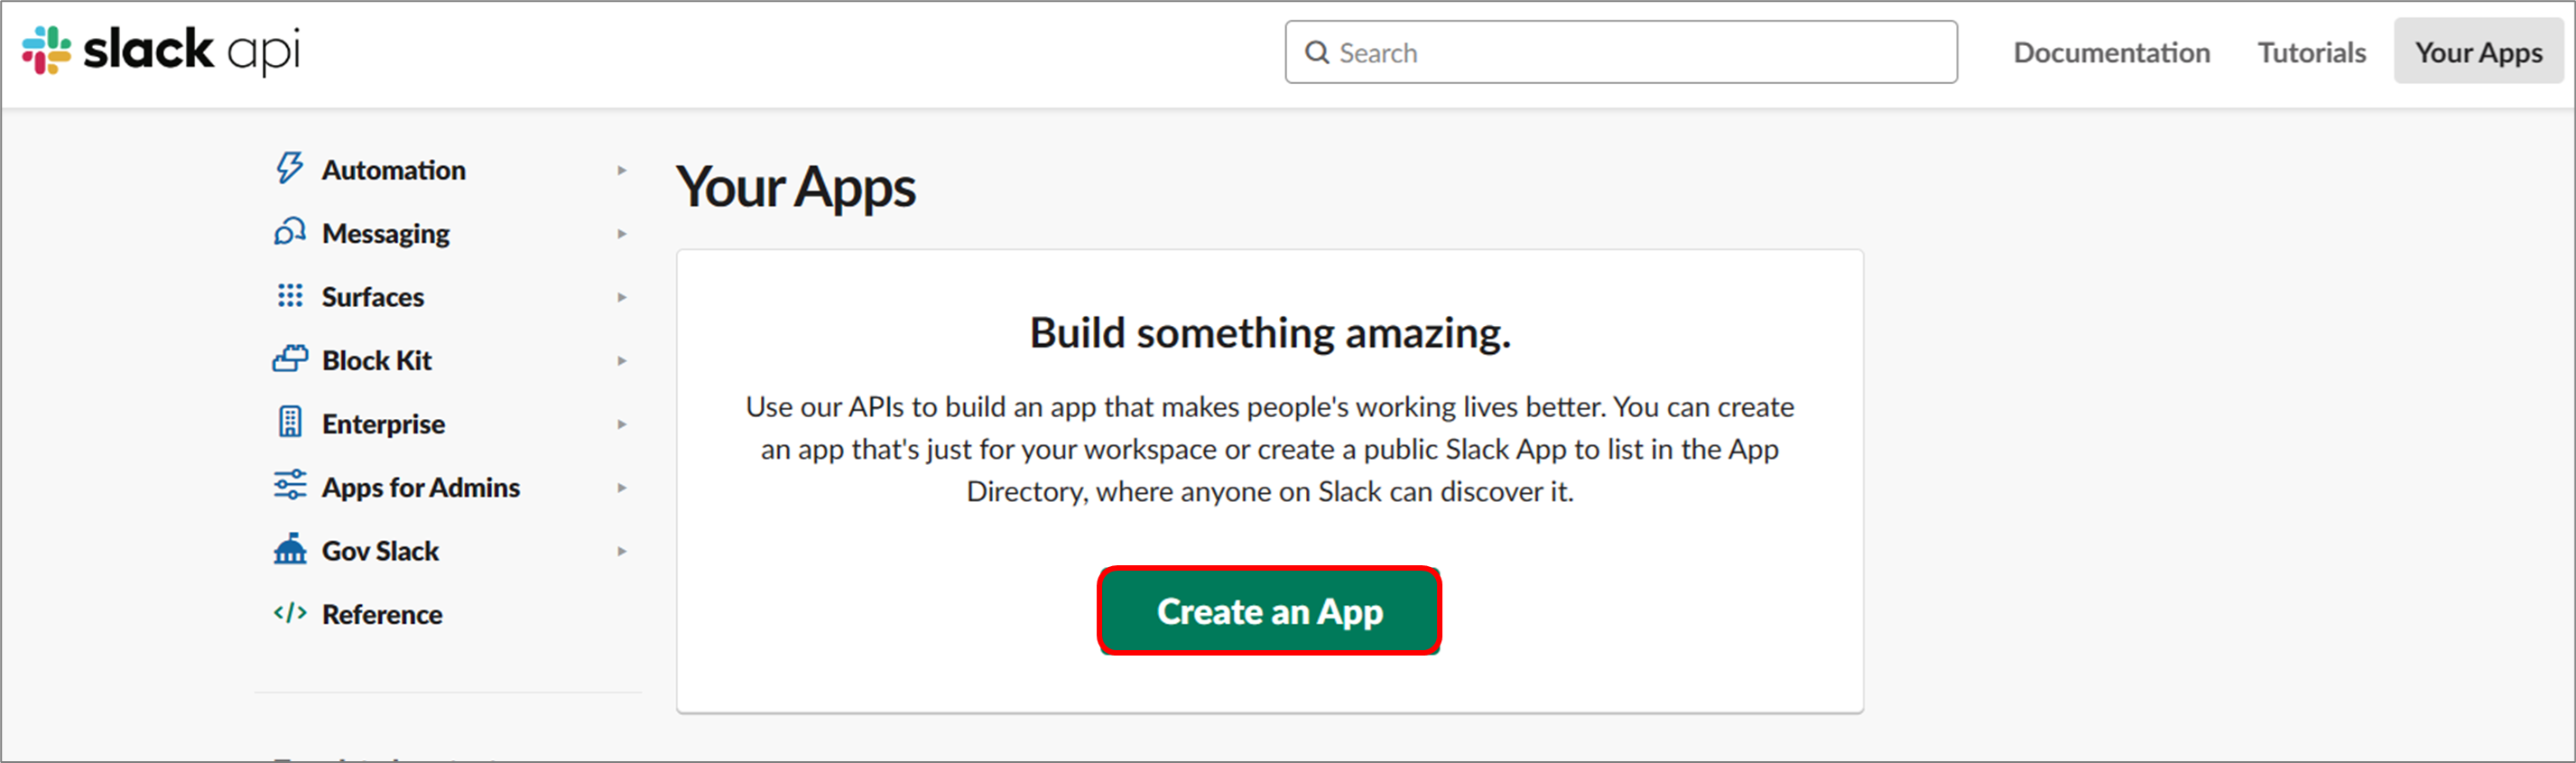Open Apps for Admins in sidebar
This screenshot has width=2576, height=763.
pyautogui.click(x=421, y=488)
